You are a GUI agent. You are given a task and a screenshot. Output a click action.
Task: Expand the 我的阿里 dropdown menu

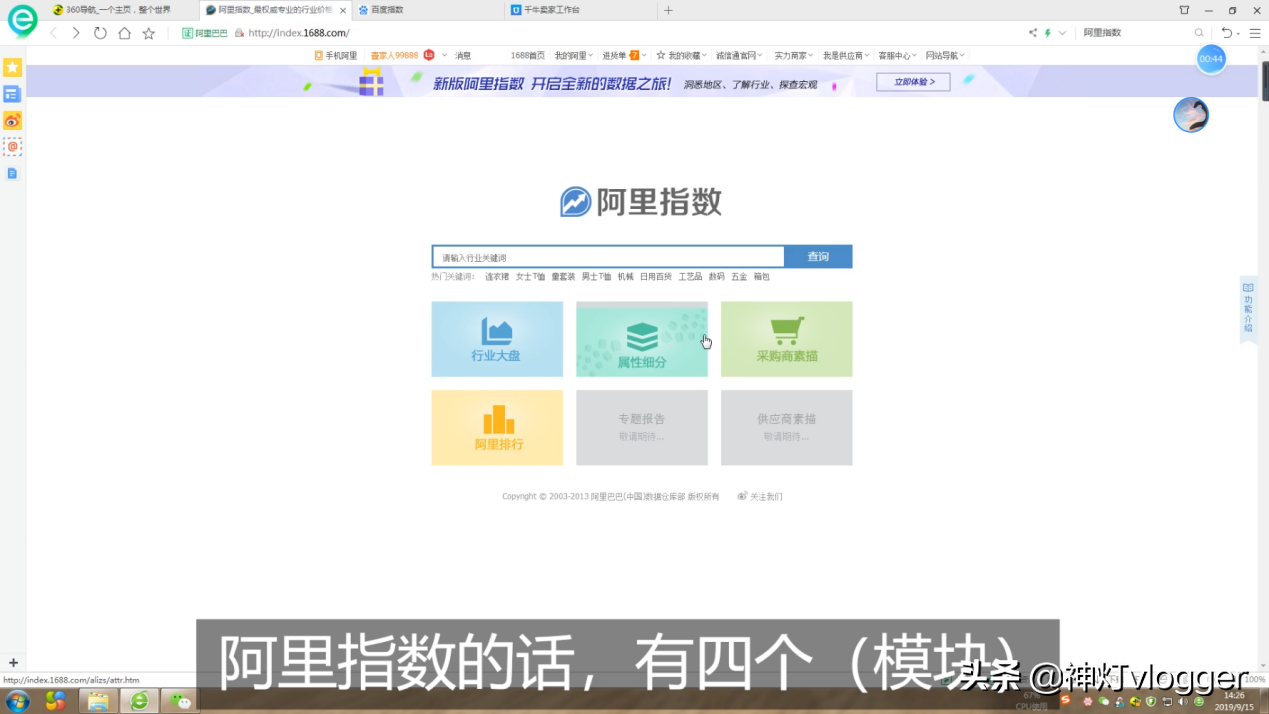[574, 56]
